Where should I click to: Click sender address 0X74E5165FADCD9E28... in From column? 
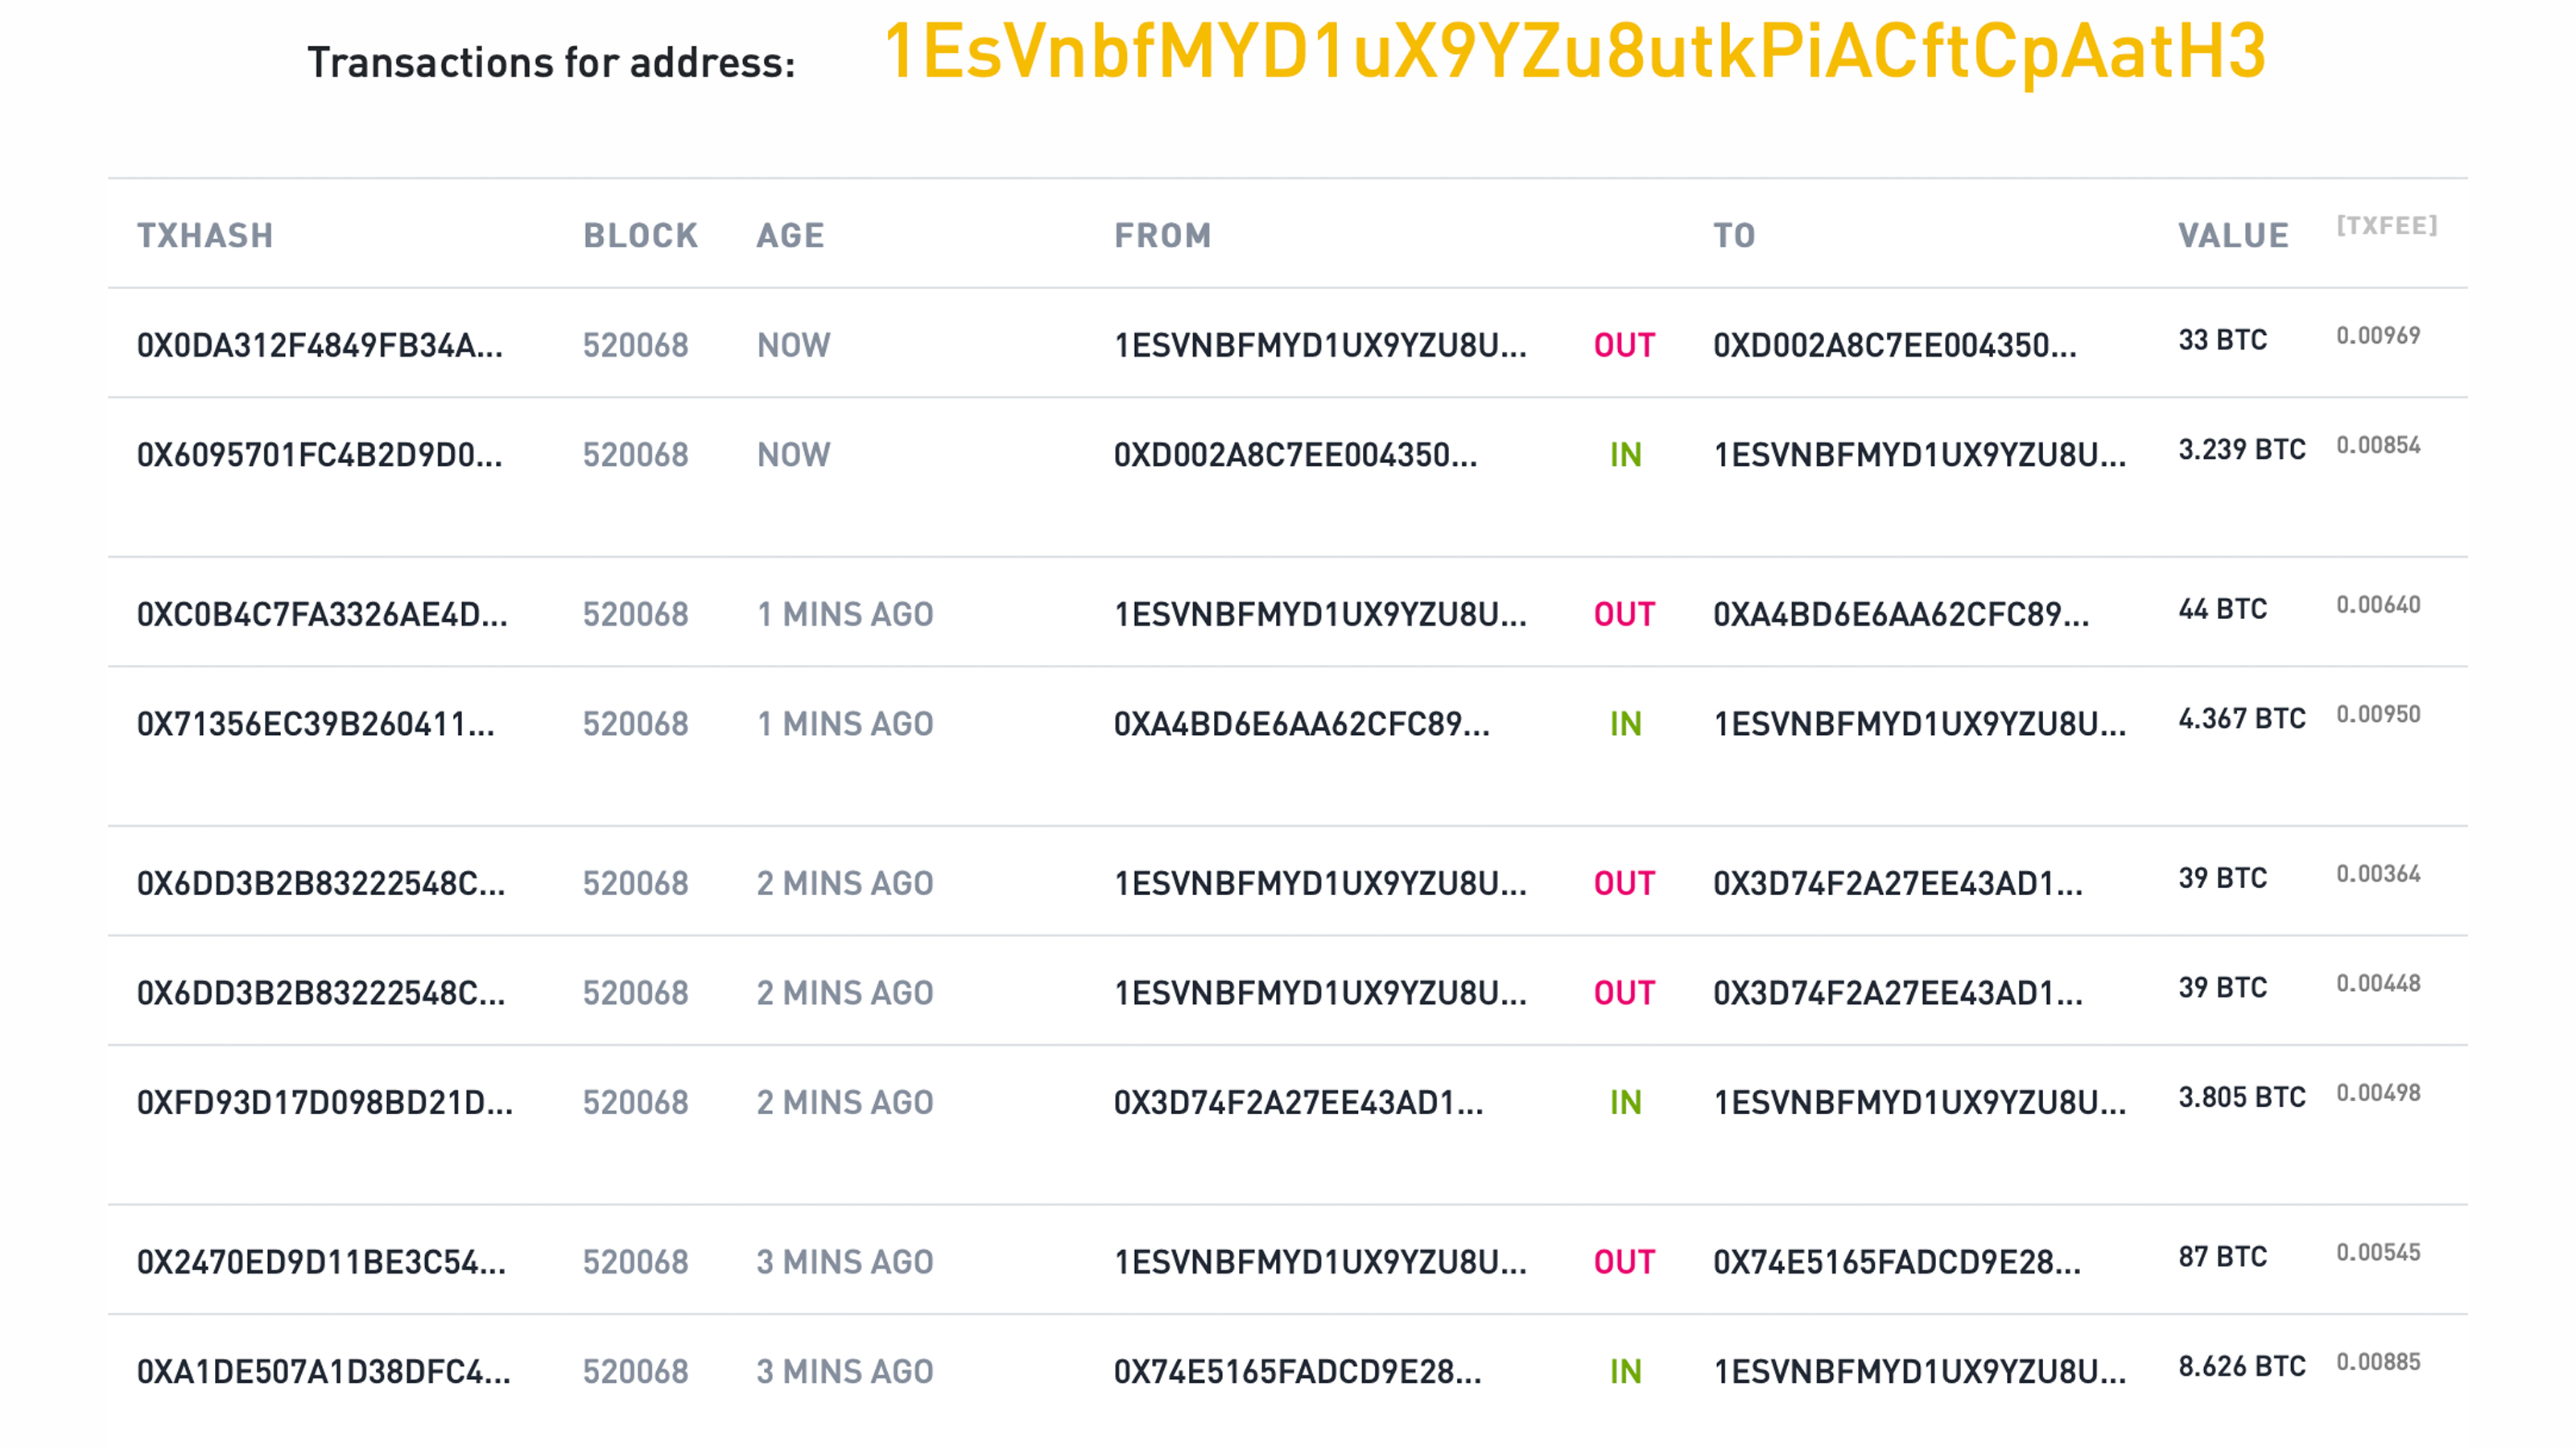click(x=1297, y=1373)
